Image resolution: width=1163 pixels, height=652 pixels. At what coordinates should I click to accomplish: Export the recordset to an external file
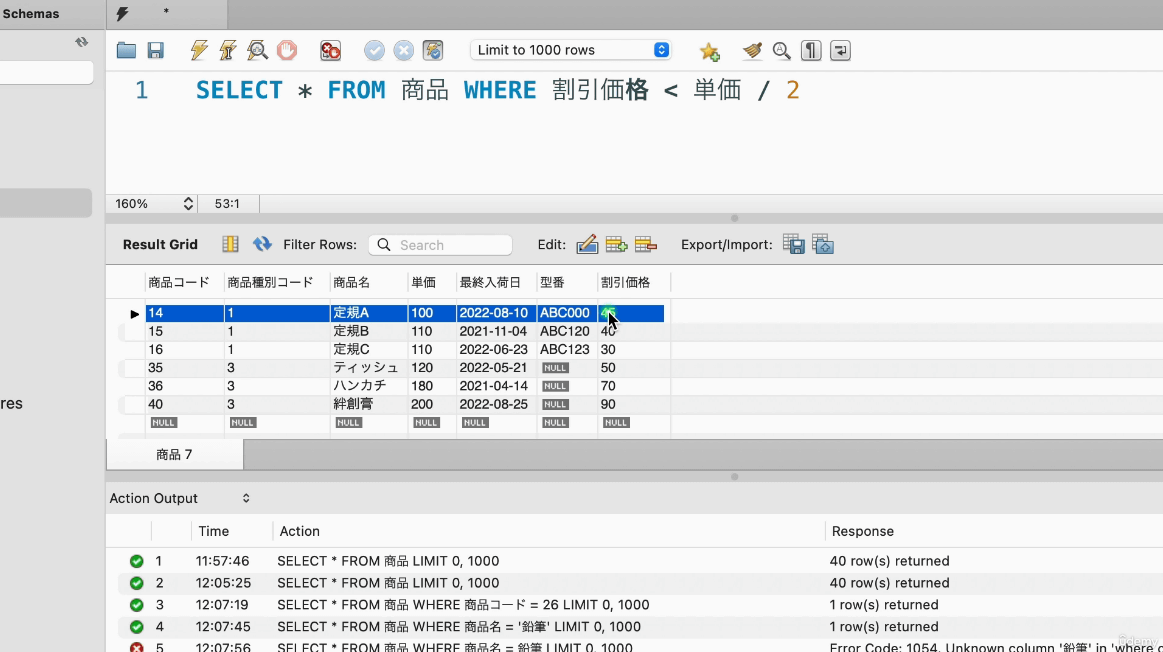click(x=793, y=244)
